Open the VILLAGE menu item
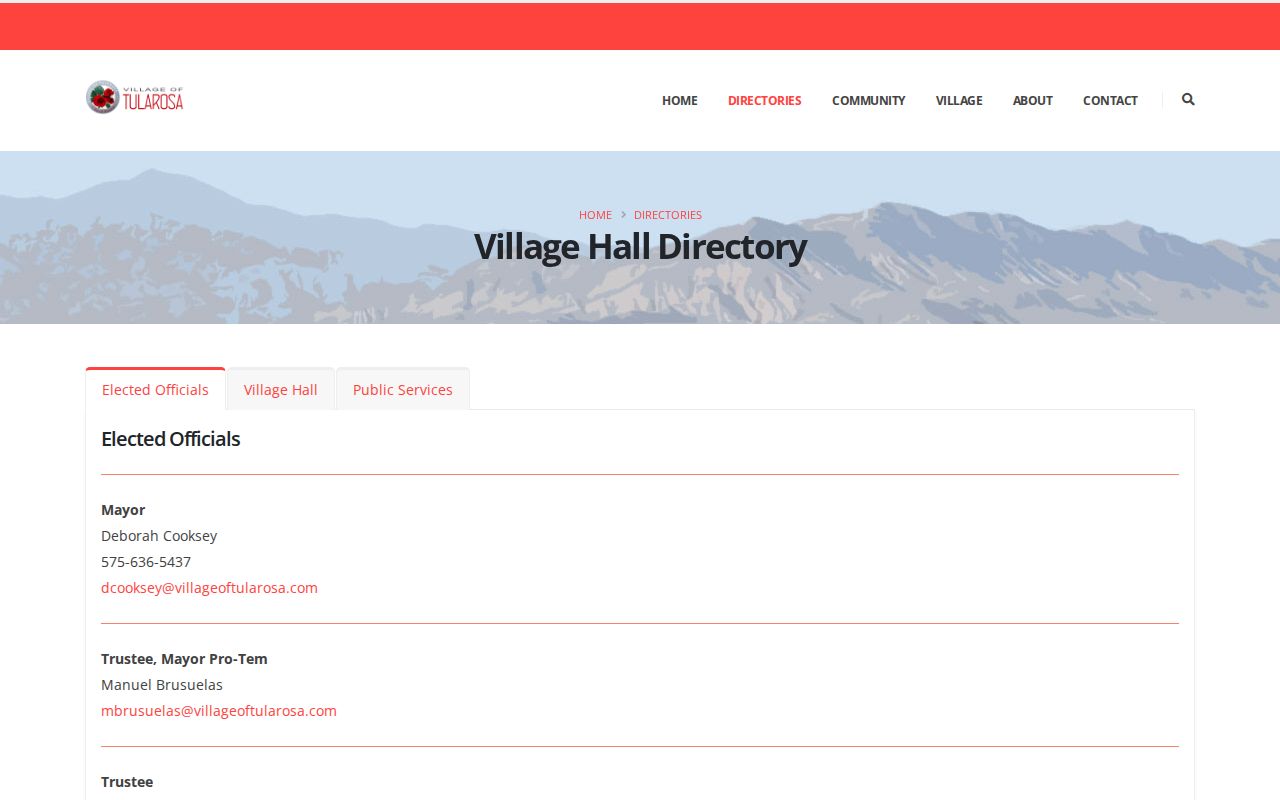 (x=959, y=100)
